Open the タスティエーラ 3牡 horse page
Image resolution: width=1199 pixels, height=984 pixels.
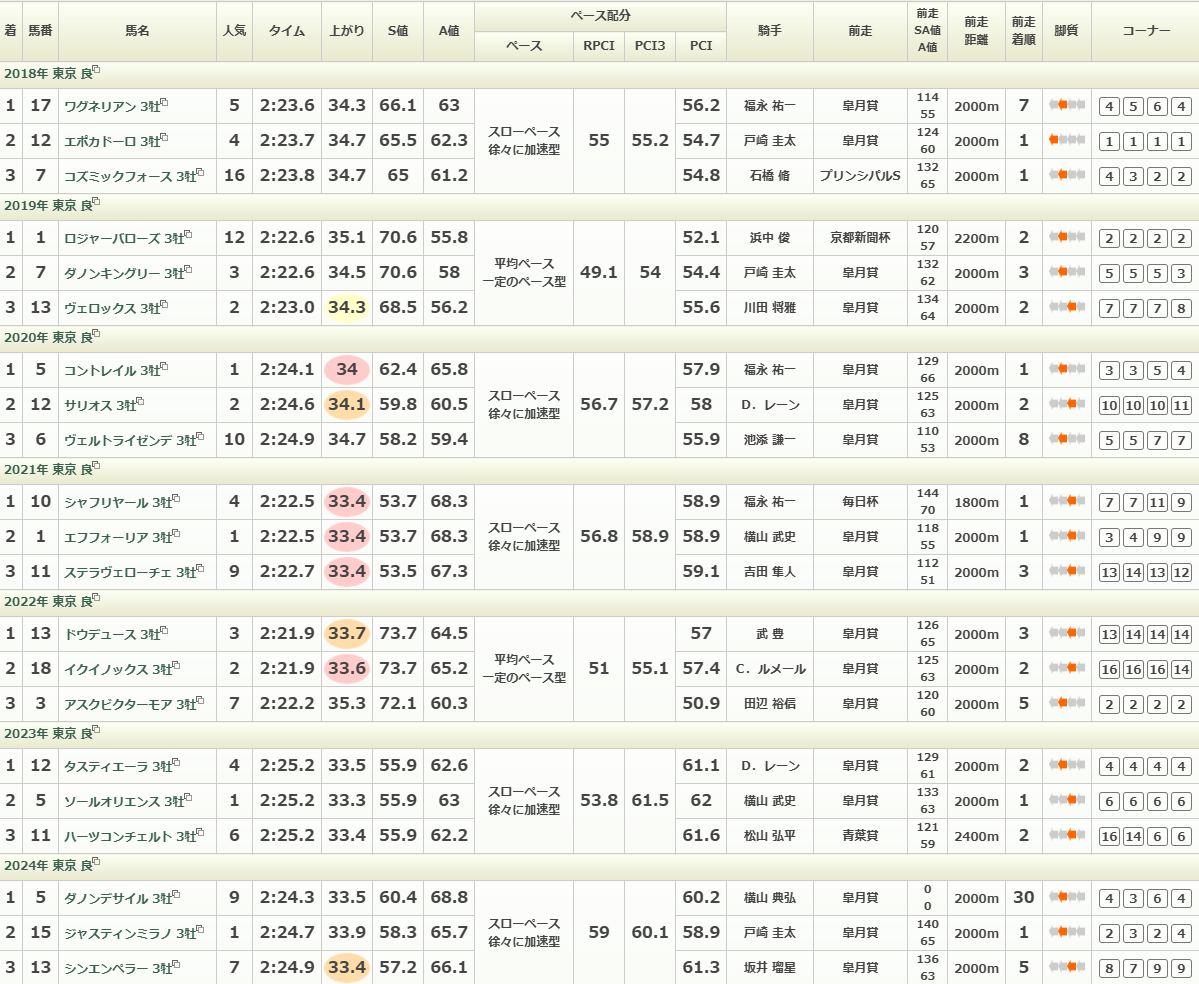click(116, 766)
